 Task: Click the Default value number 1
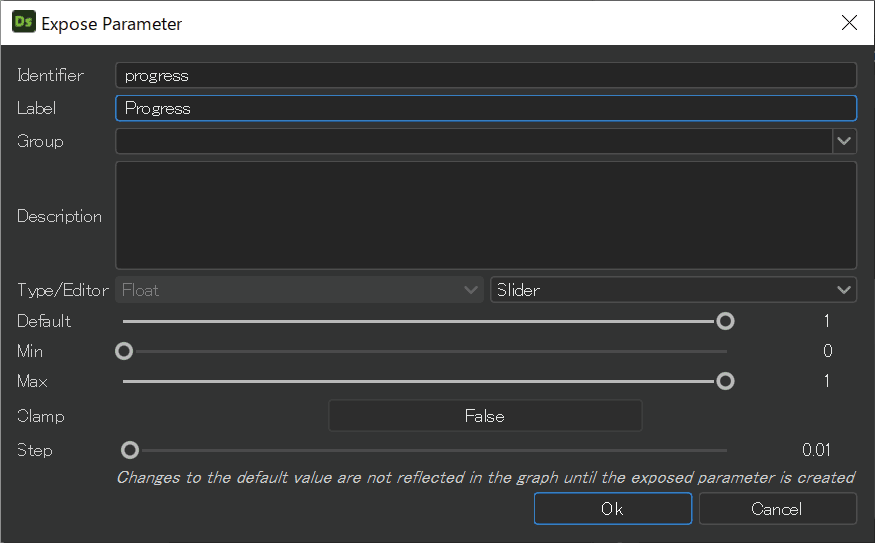point(826,321)
